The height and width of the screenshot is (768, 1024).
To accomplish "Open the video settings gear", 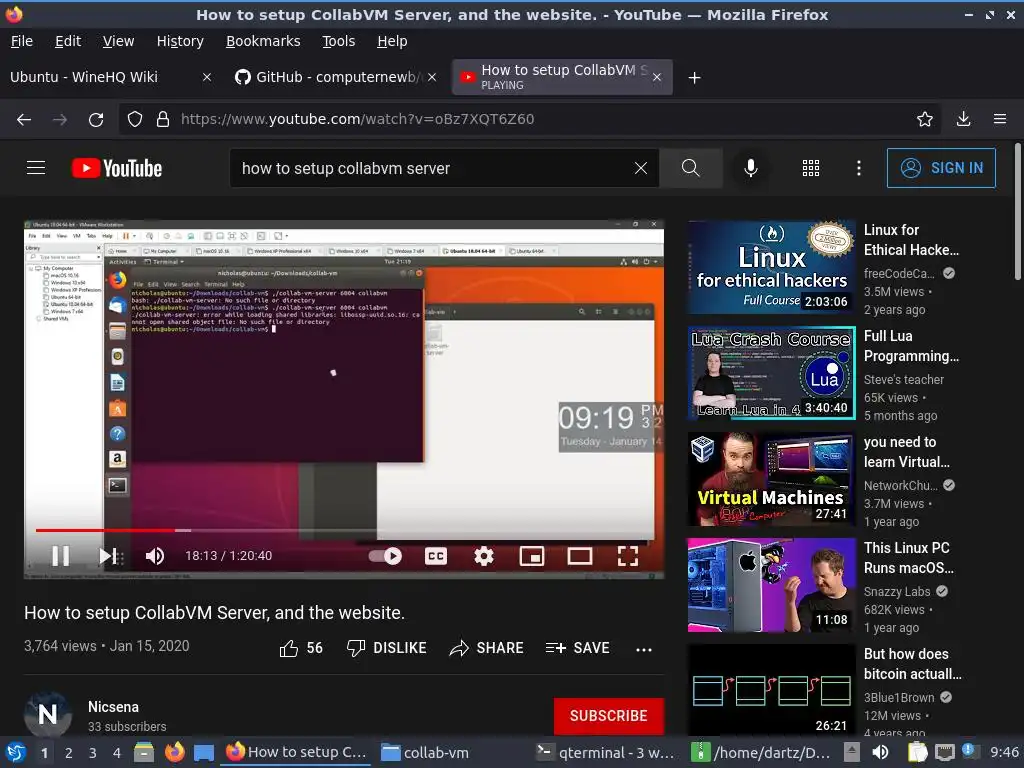I will click(x=483, y=556).
